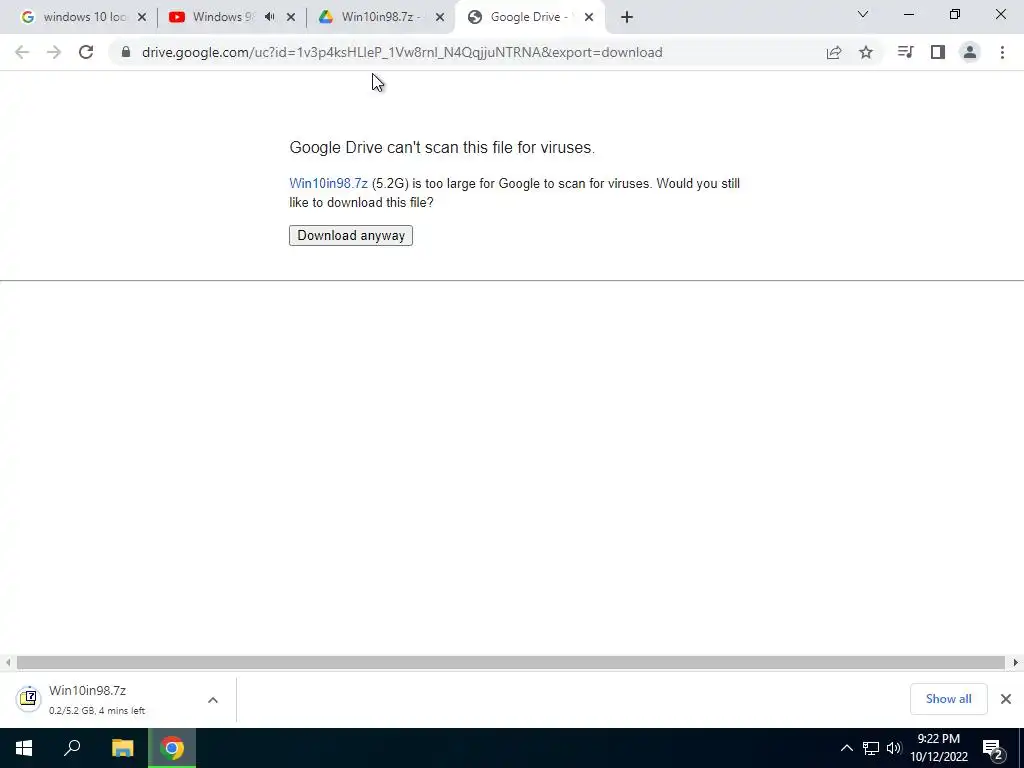The image size is (1024, 768).
Task: Click the Download anyway button
Action: 351,236
